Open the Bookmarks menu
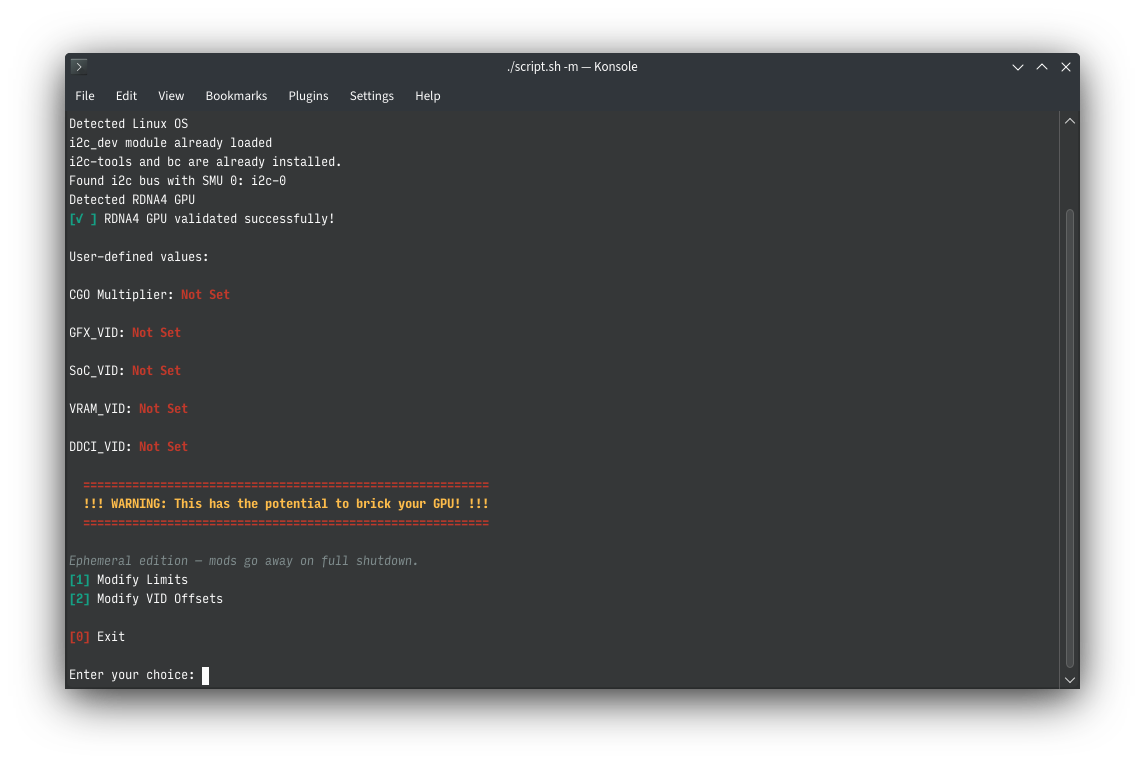The image size is (1145, 766). (236, 96)
